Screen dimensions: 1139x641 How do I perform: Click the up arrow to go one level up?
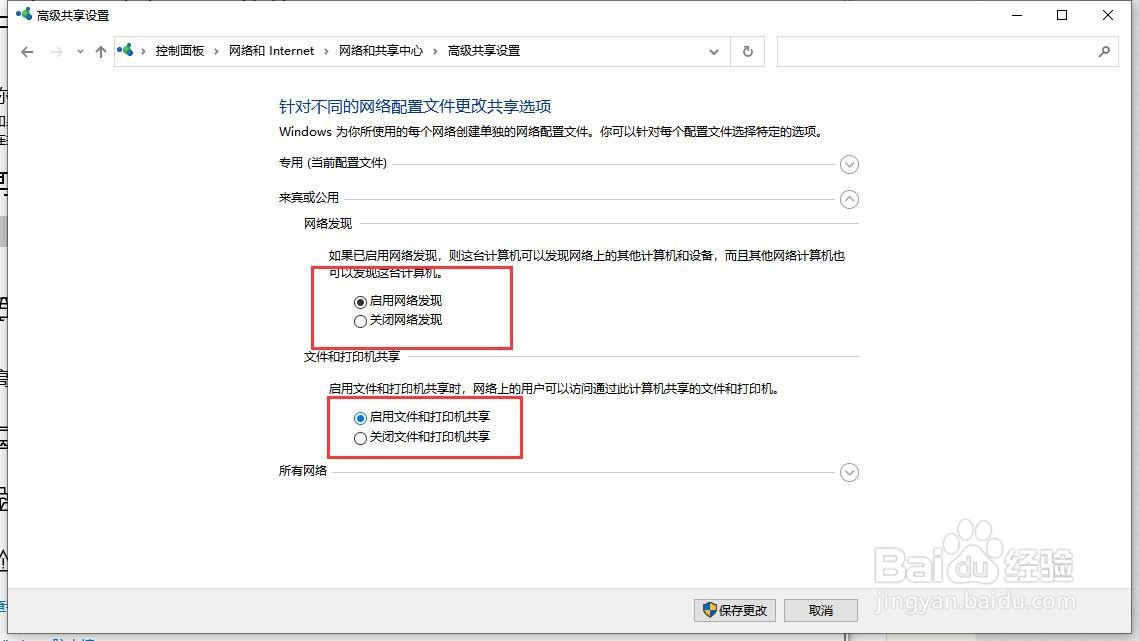point(101,51)
